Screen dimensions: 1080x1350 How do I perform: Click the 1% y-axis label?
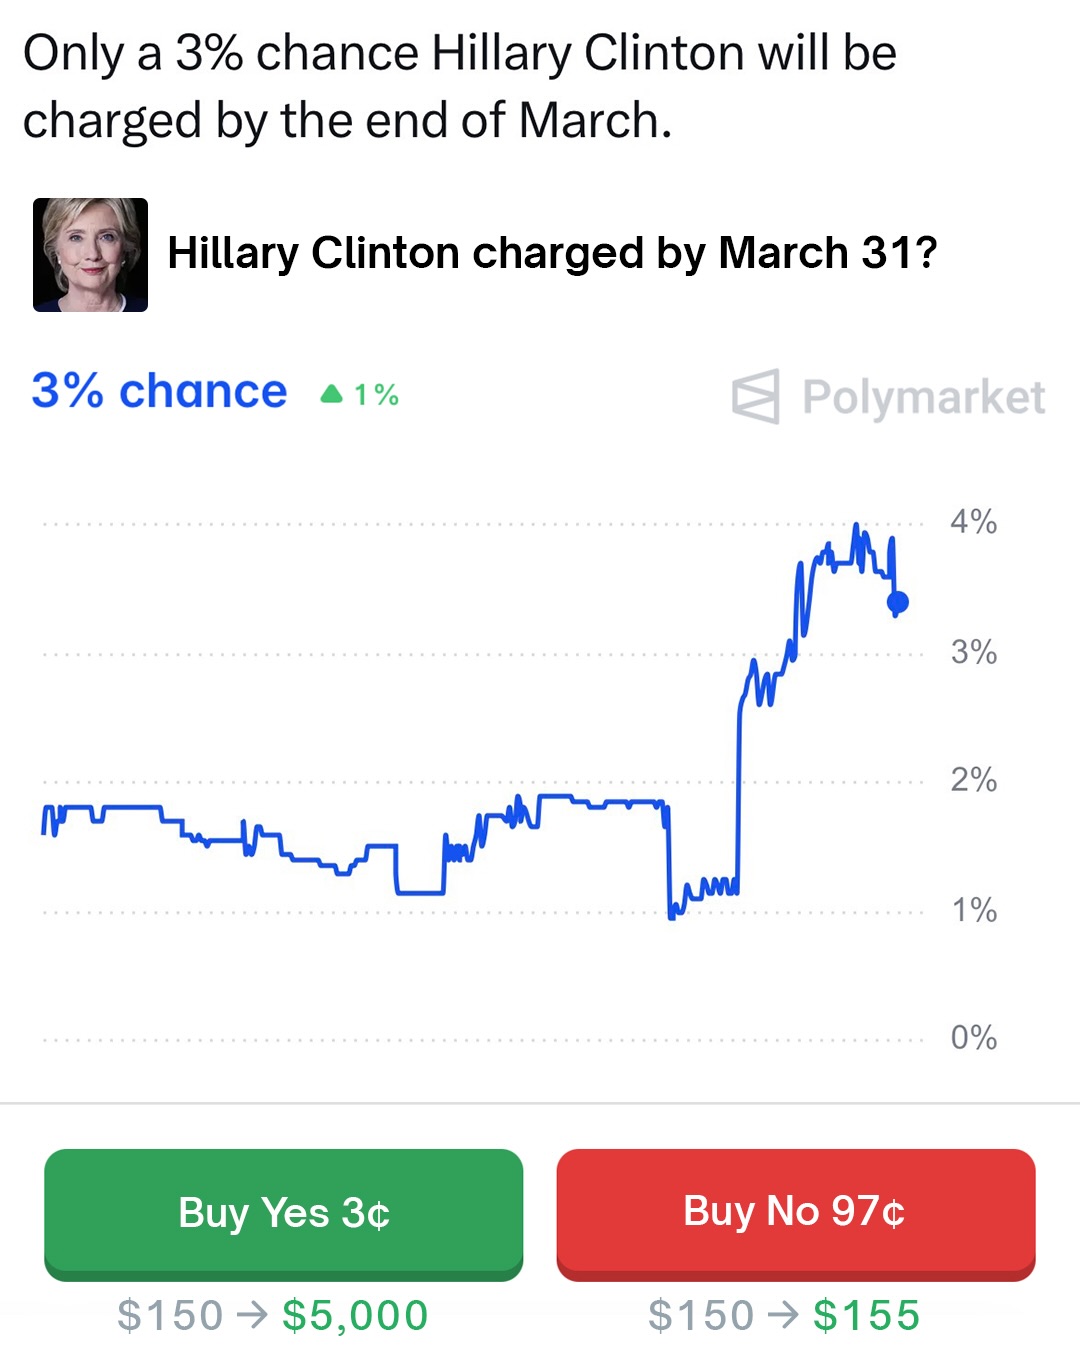click(x=973, y=910)
